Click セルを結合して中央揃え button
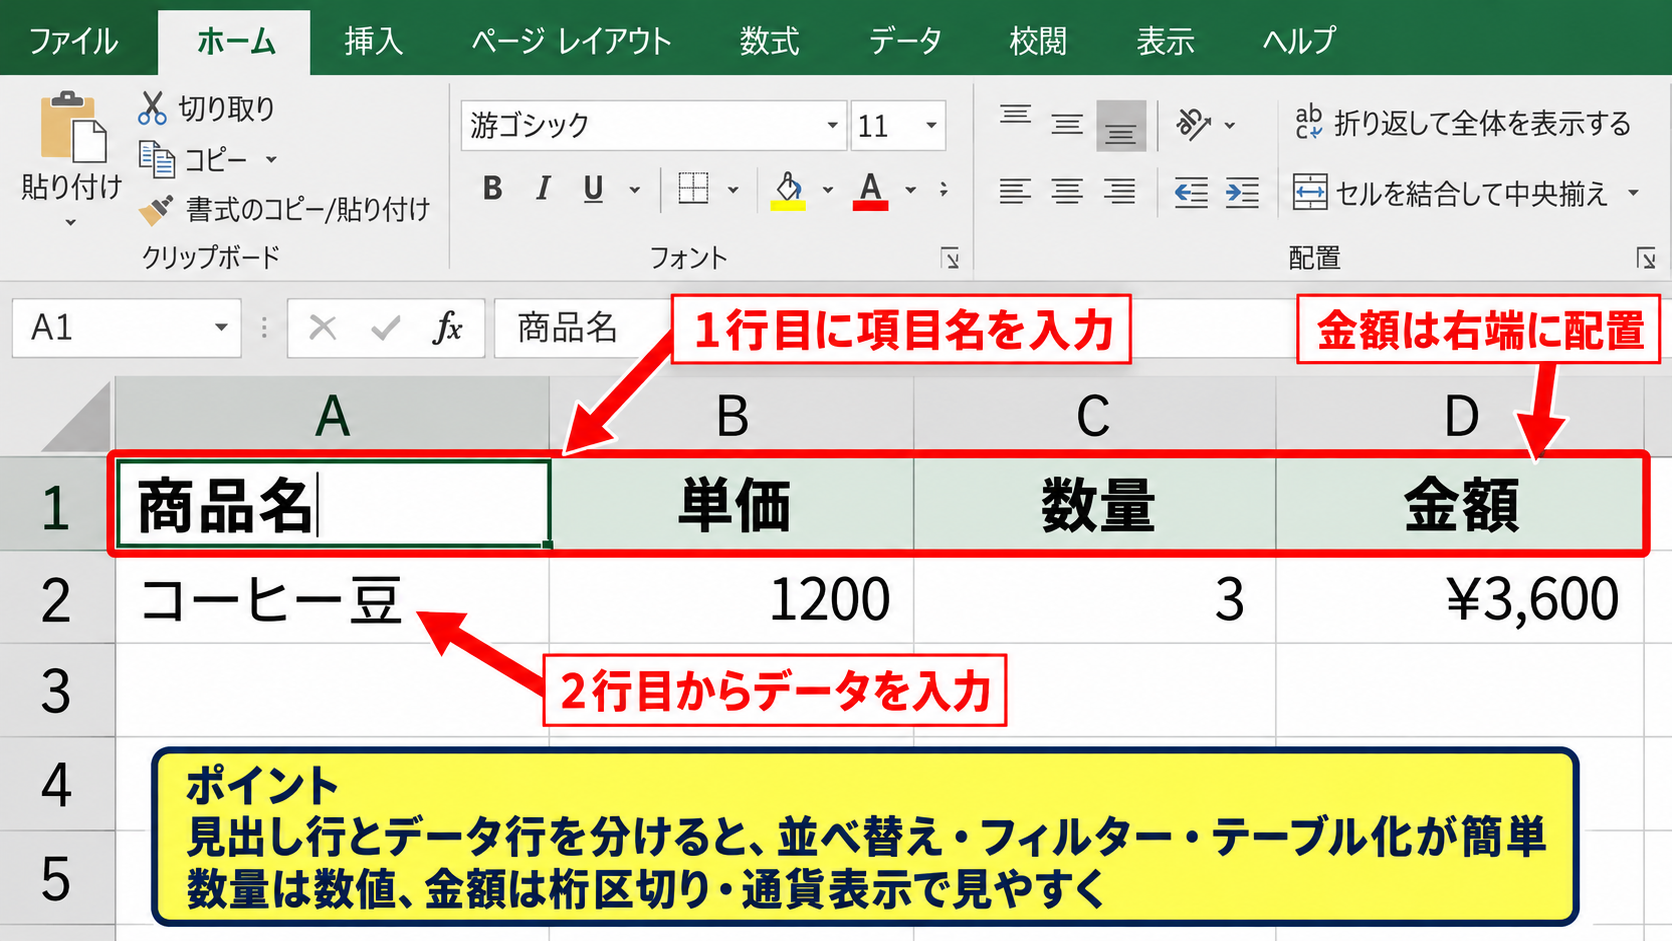The height and width of the screenshot is (941, 1672). (x=1450, y=192)
